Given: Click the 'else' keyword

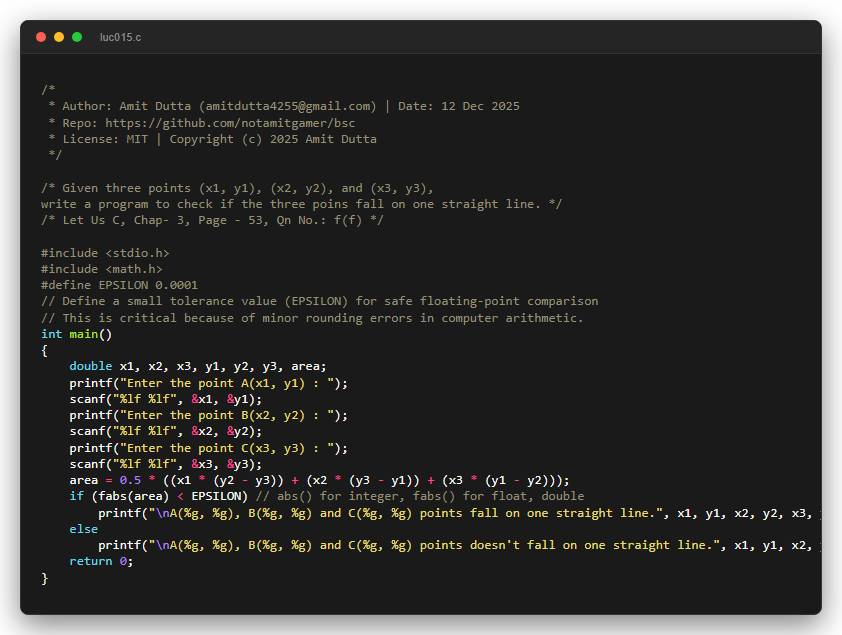Looking at the screenshot, I should [x=84, y=529].
